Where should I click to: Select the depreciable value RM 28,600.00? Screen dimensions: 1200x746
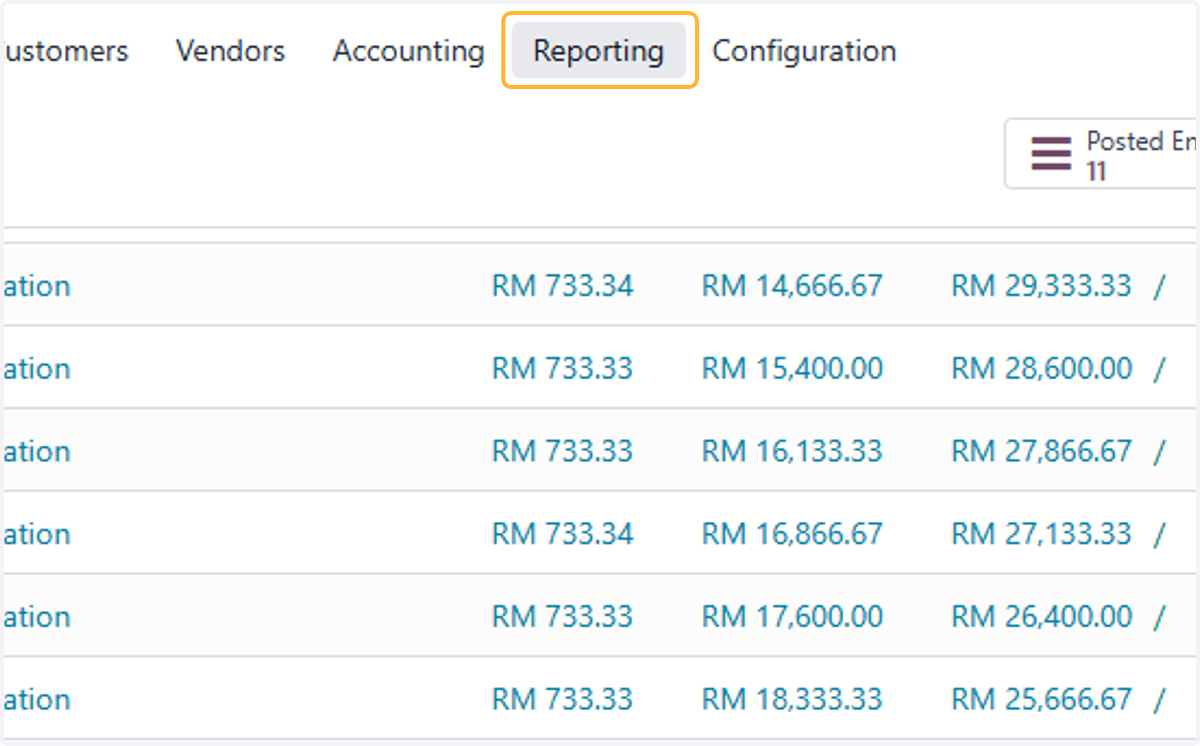(x=1041, y=369)
